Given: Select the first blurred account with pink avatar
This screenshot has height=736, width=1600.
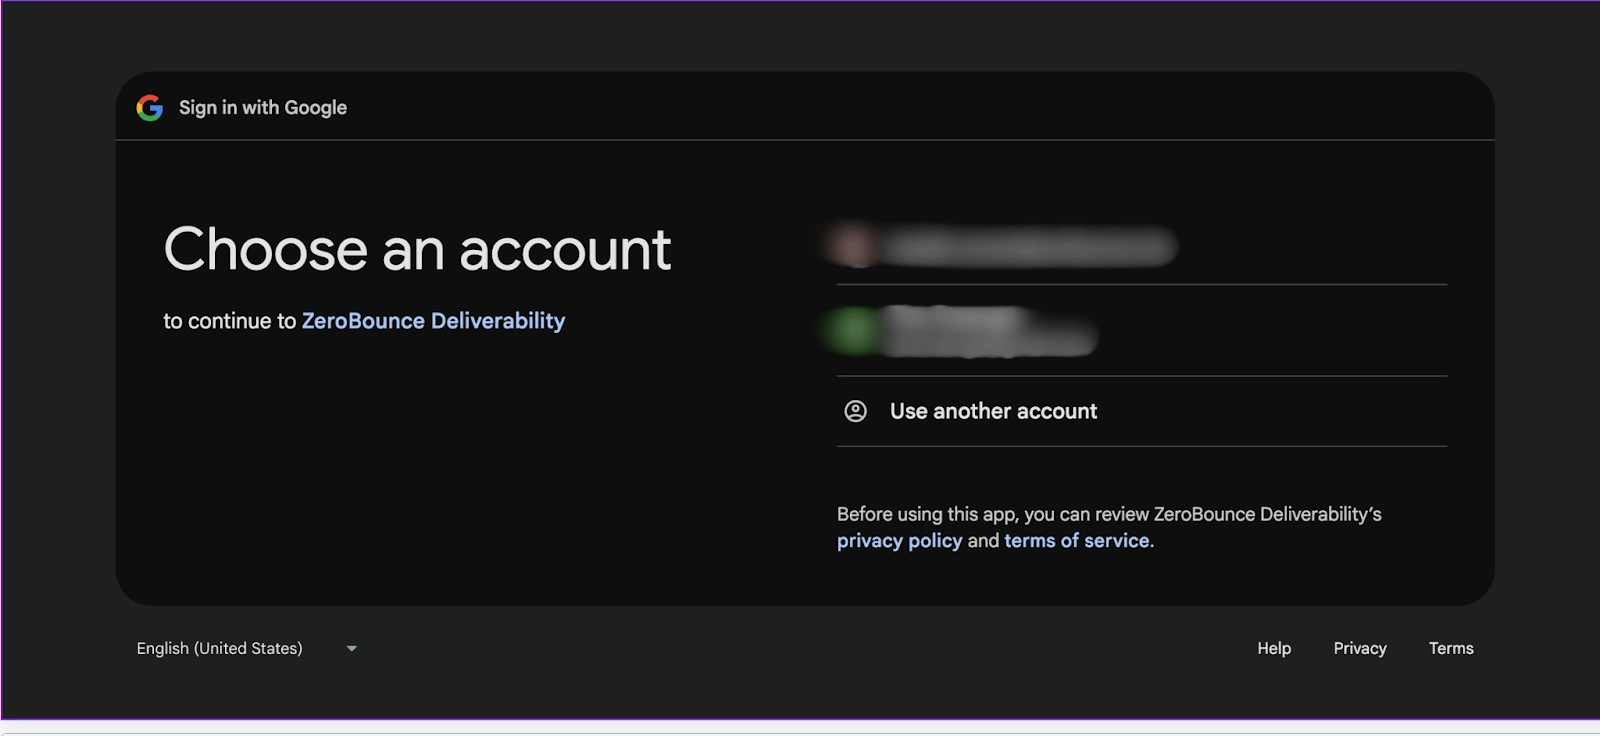Looking at the screenshot, I should click(1142, 246).
